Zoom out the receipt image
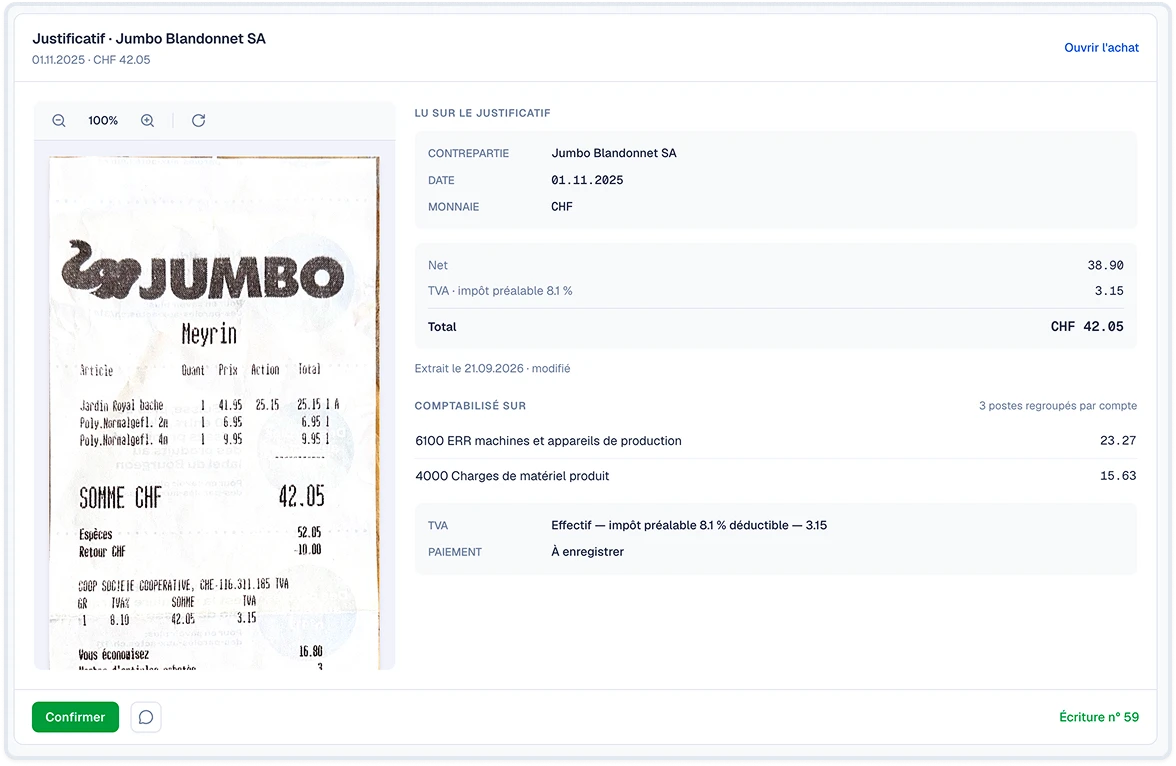Viewport: 1176px width, 766px height. [58, 121]
